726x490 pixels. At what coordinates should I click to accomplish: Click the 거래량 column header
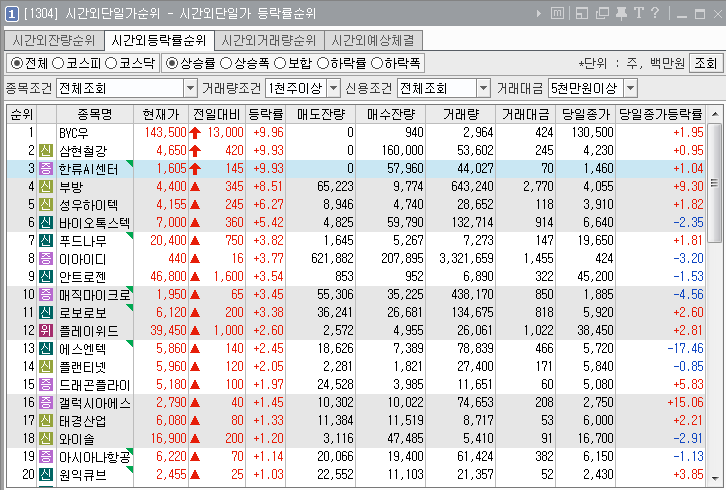click(461, 114)
